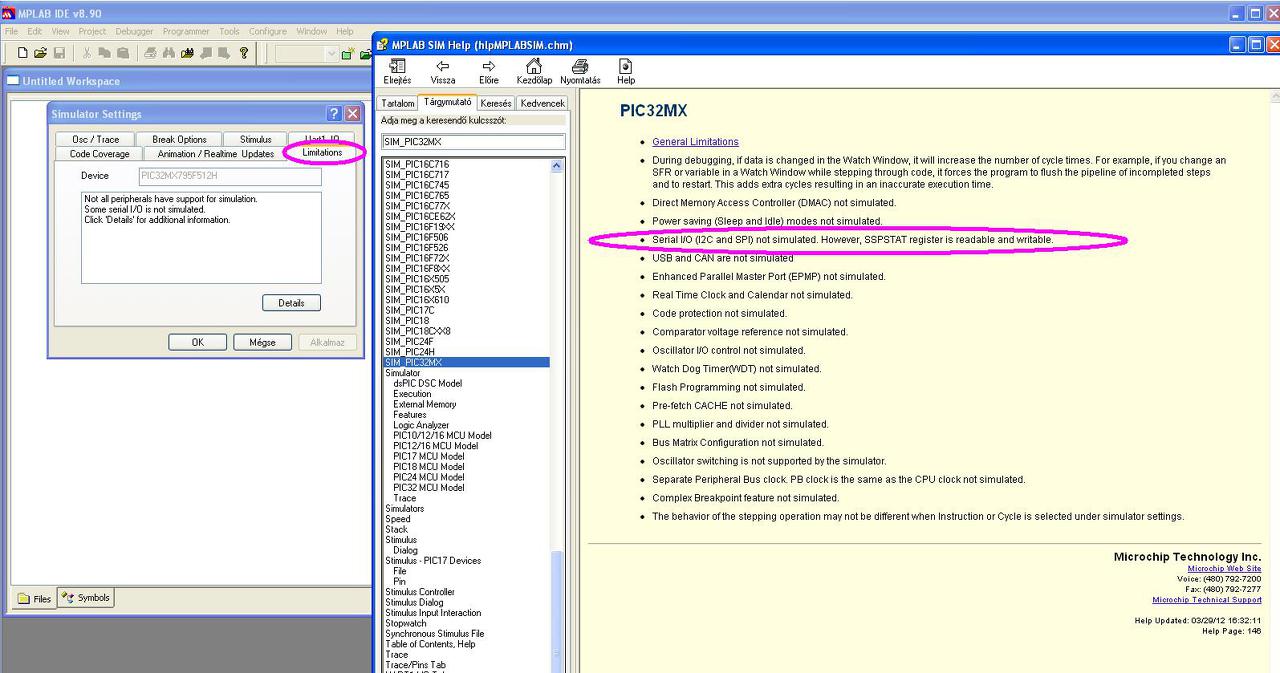Select SIM_PIC16C716 index entry
The width and height of the screenshot is (1280, 673).
click(x=417, y=164)
